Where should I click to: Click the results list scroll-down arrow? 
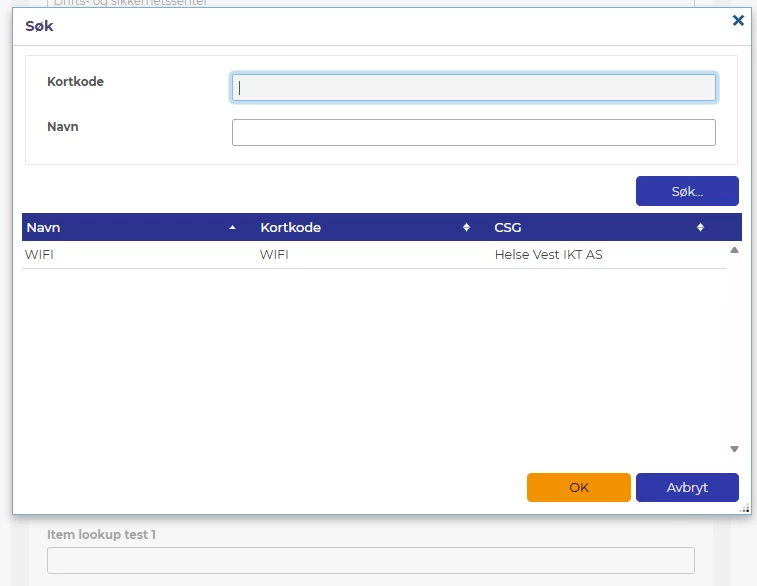(734, 449)
